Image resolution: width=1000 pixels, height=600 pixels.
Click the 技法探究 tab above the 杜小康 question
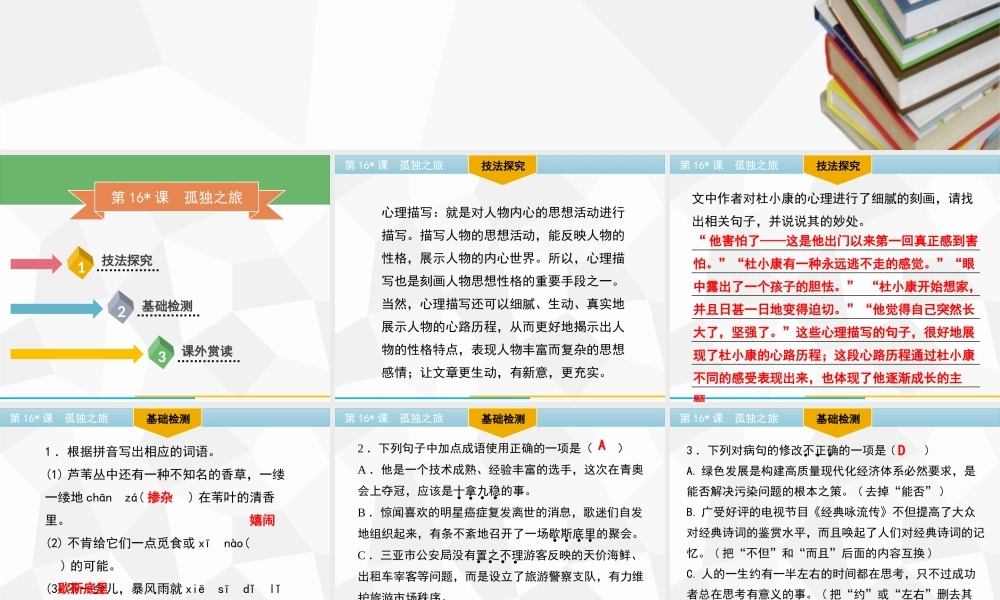pos(837,167)
